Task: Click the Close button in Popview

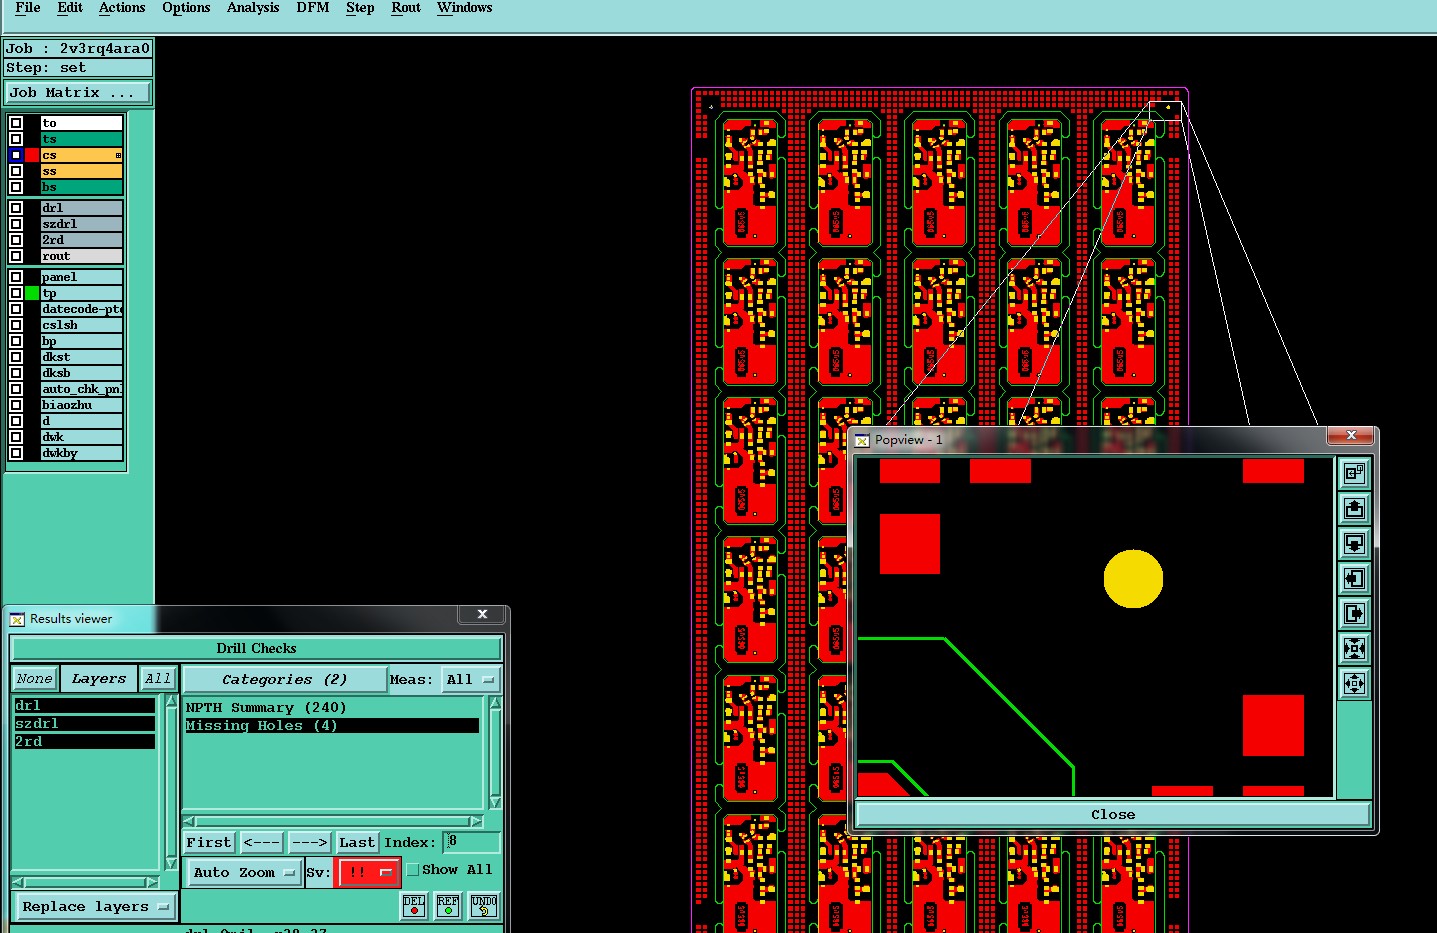Action: tap(1112, 815)
